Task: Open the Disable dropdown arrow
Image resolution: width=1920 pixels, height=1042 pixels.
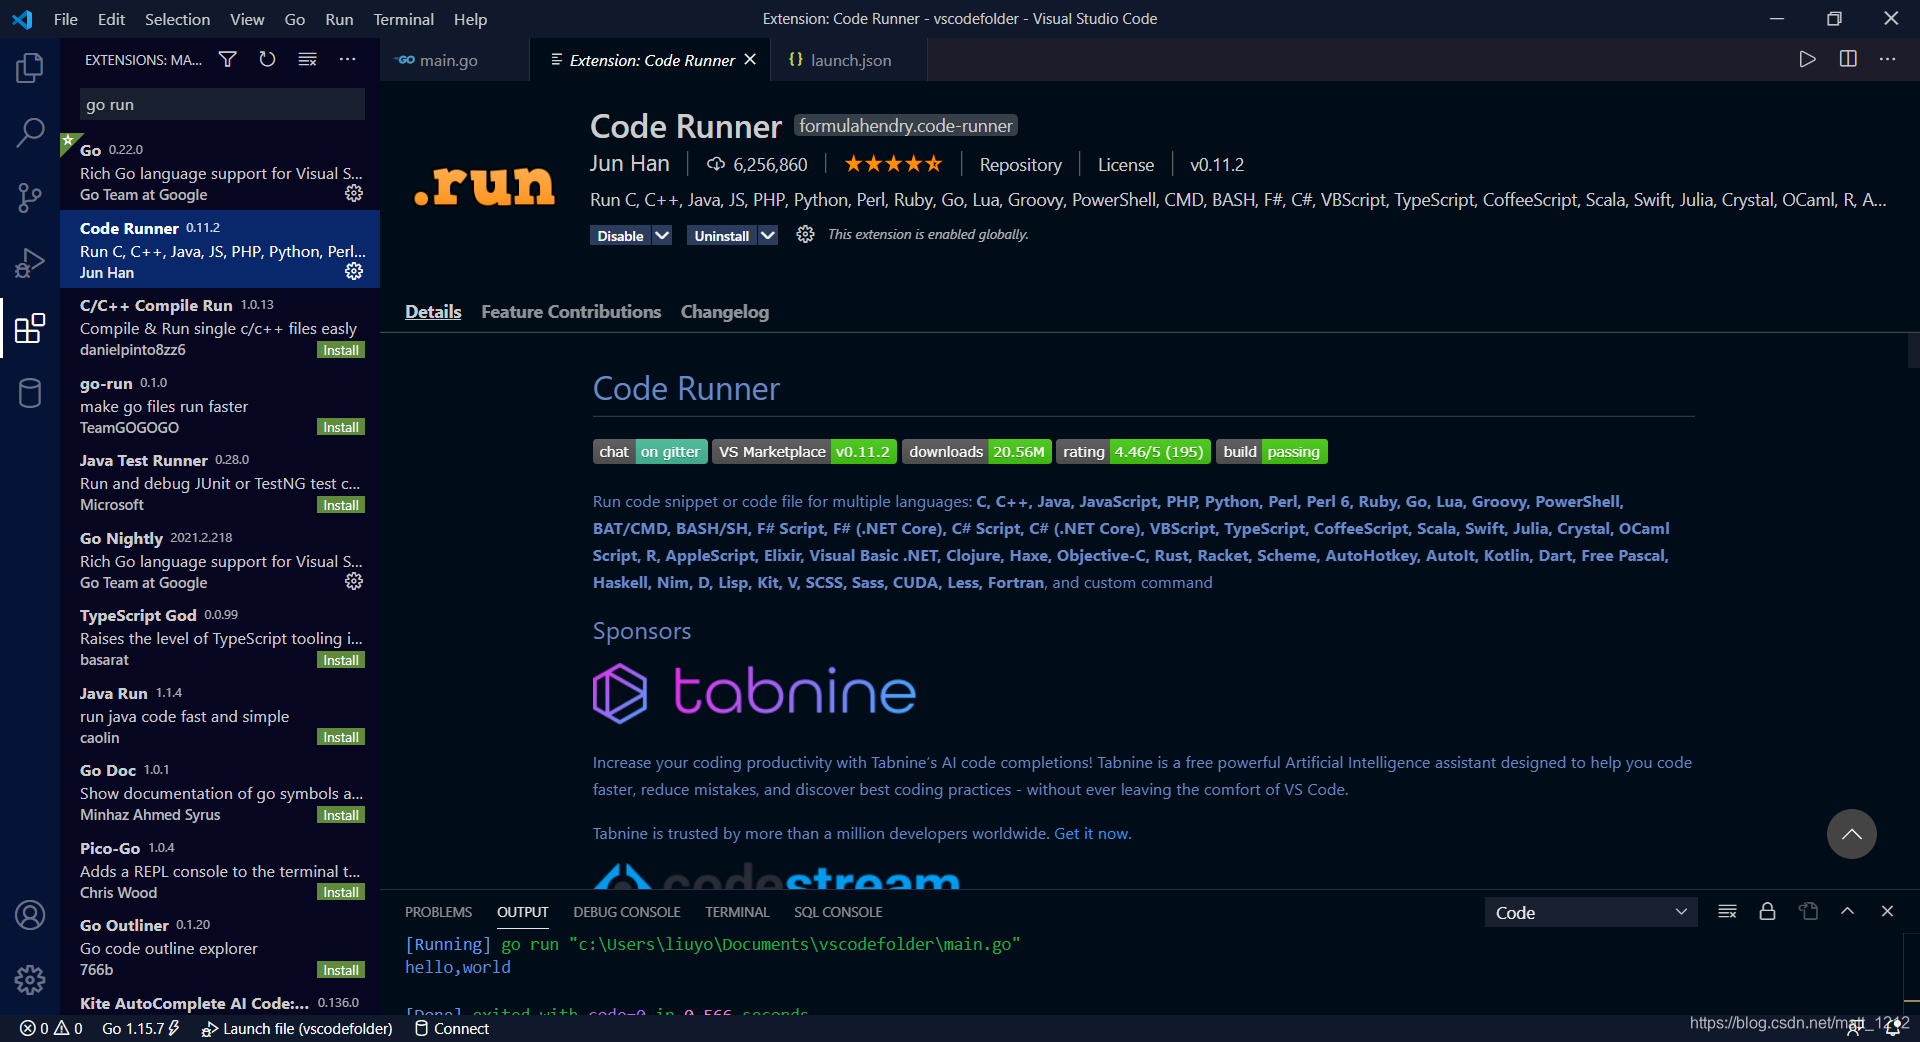Action: tap(662, 235)
